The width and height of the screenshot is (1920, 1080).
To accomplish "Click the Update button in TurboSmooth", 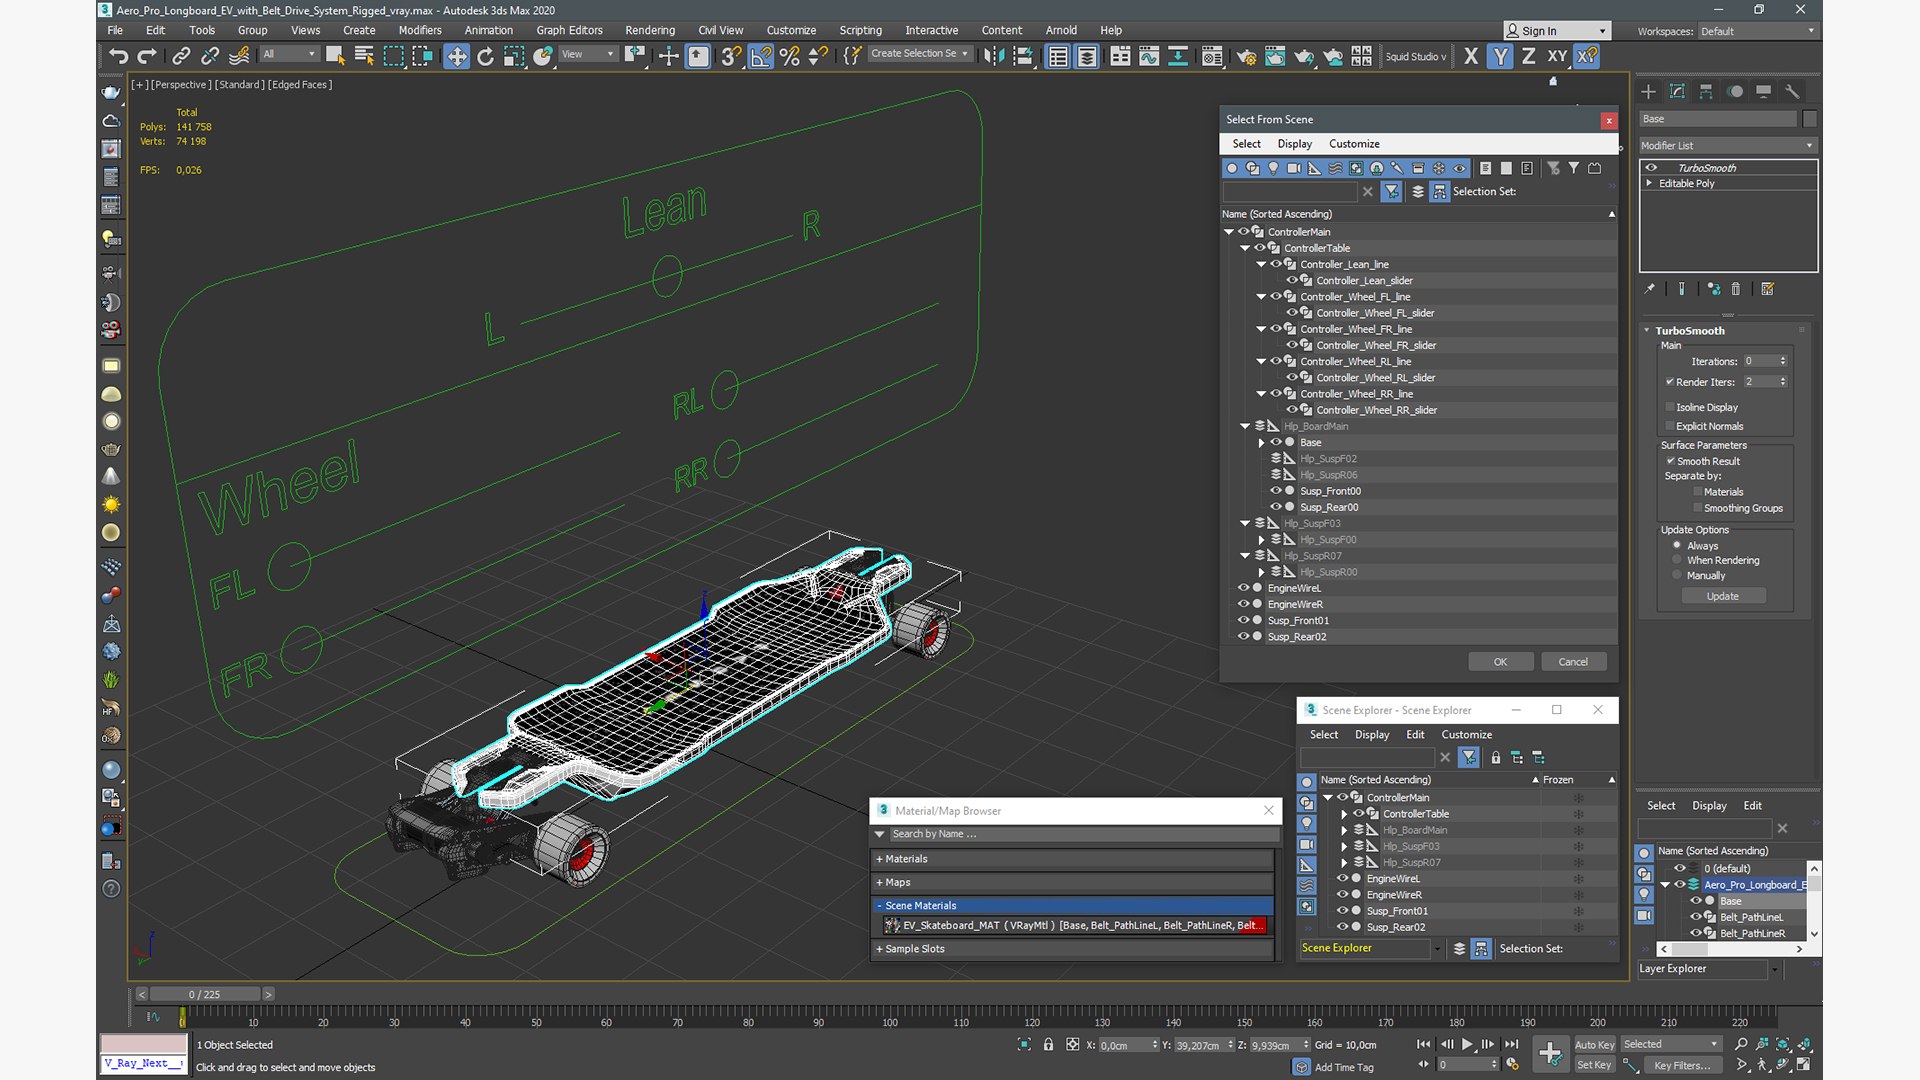I will 1722,596.
